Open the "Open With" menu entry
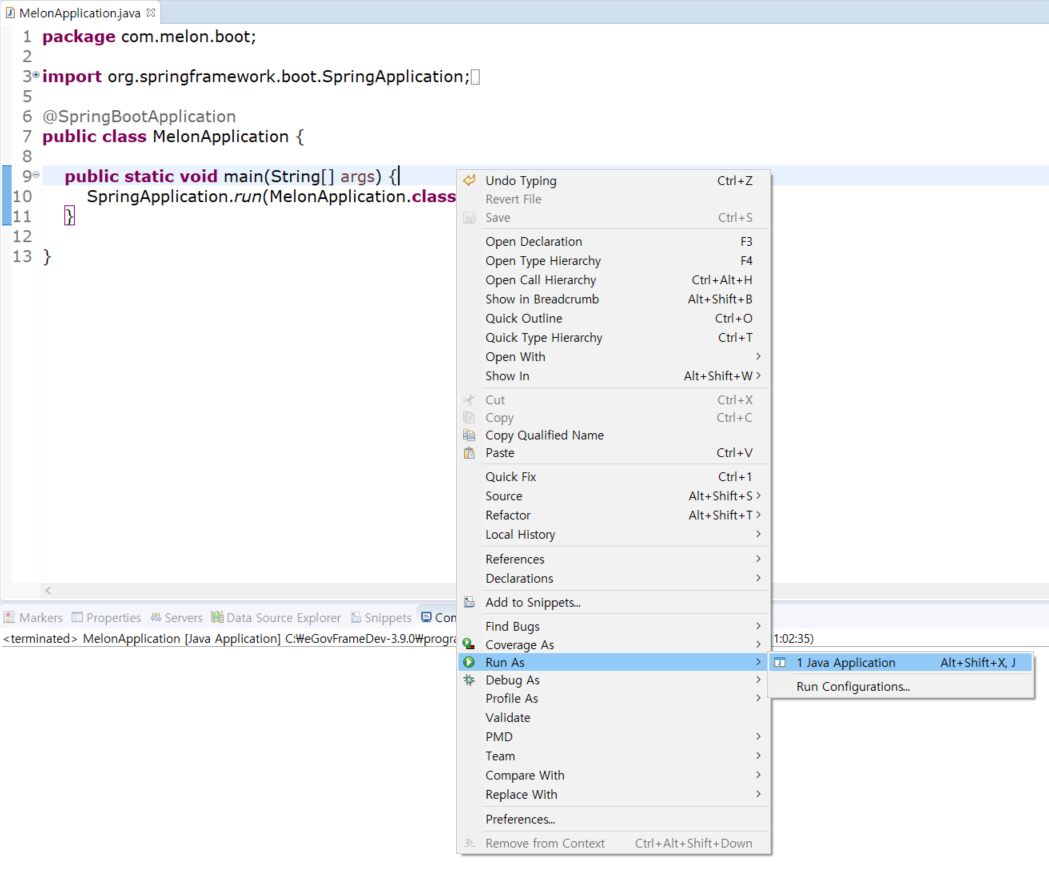Viewport: 1049px width, 873px height. coord(516,357)
